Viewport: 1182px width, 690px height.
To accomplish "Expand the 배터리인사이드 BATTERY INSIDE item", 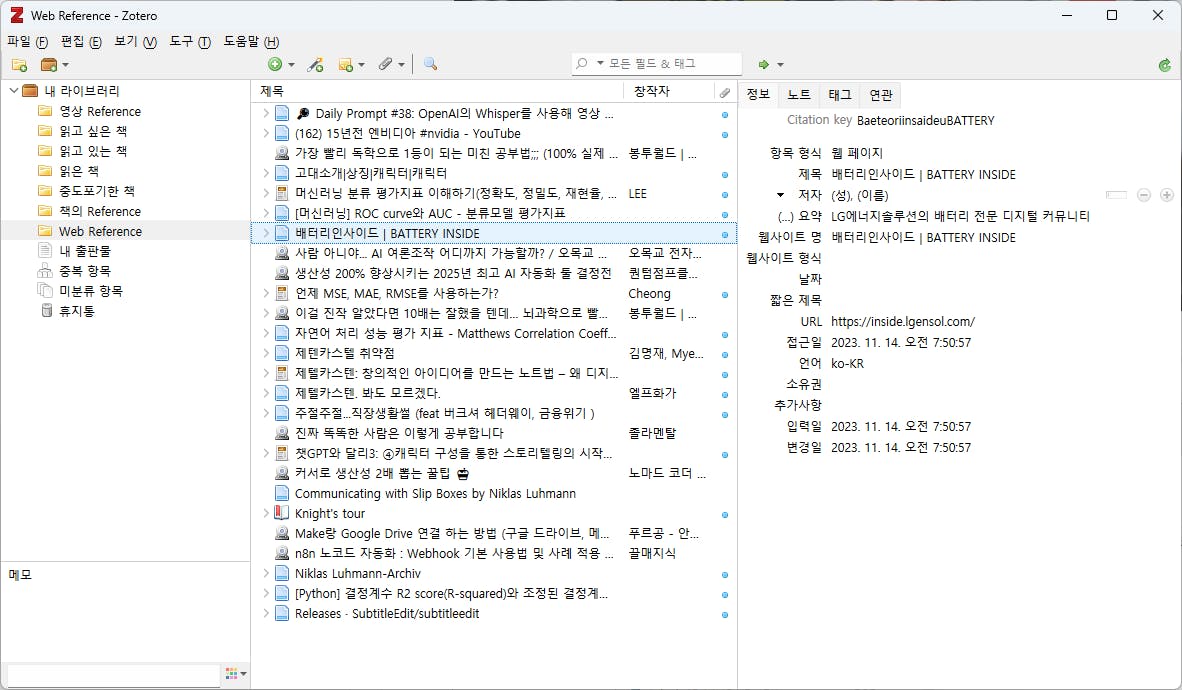I will pos(265,234).
